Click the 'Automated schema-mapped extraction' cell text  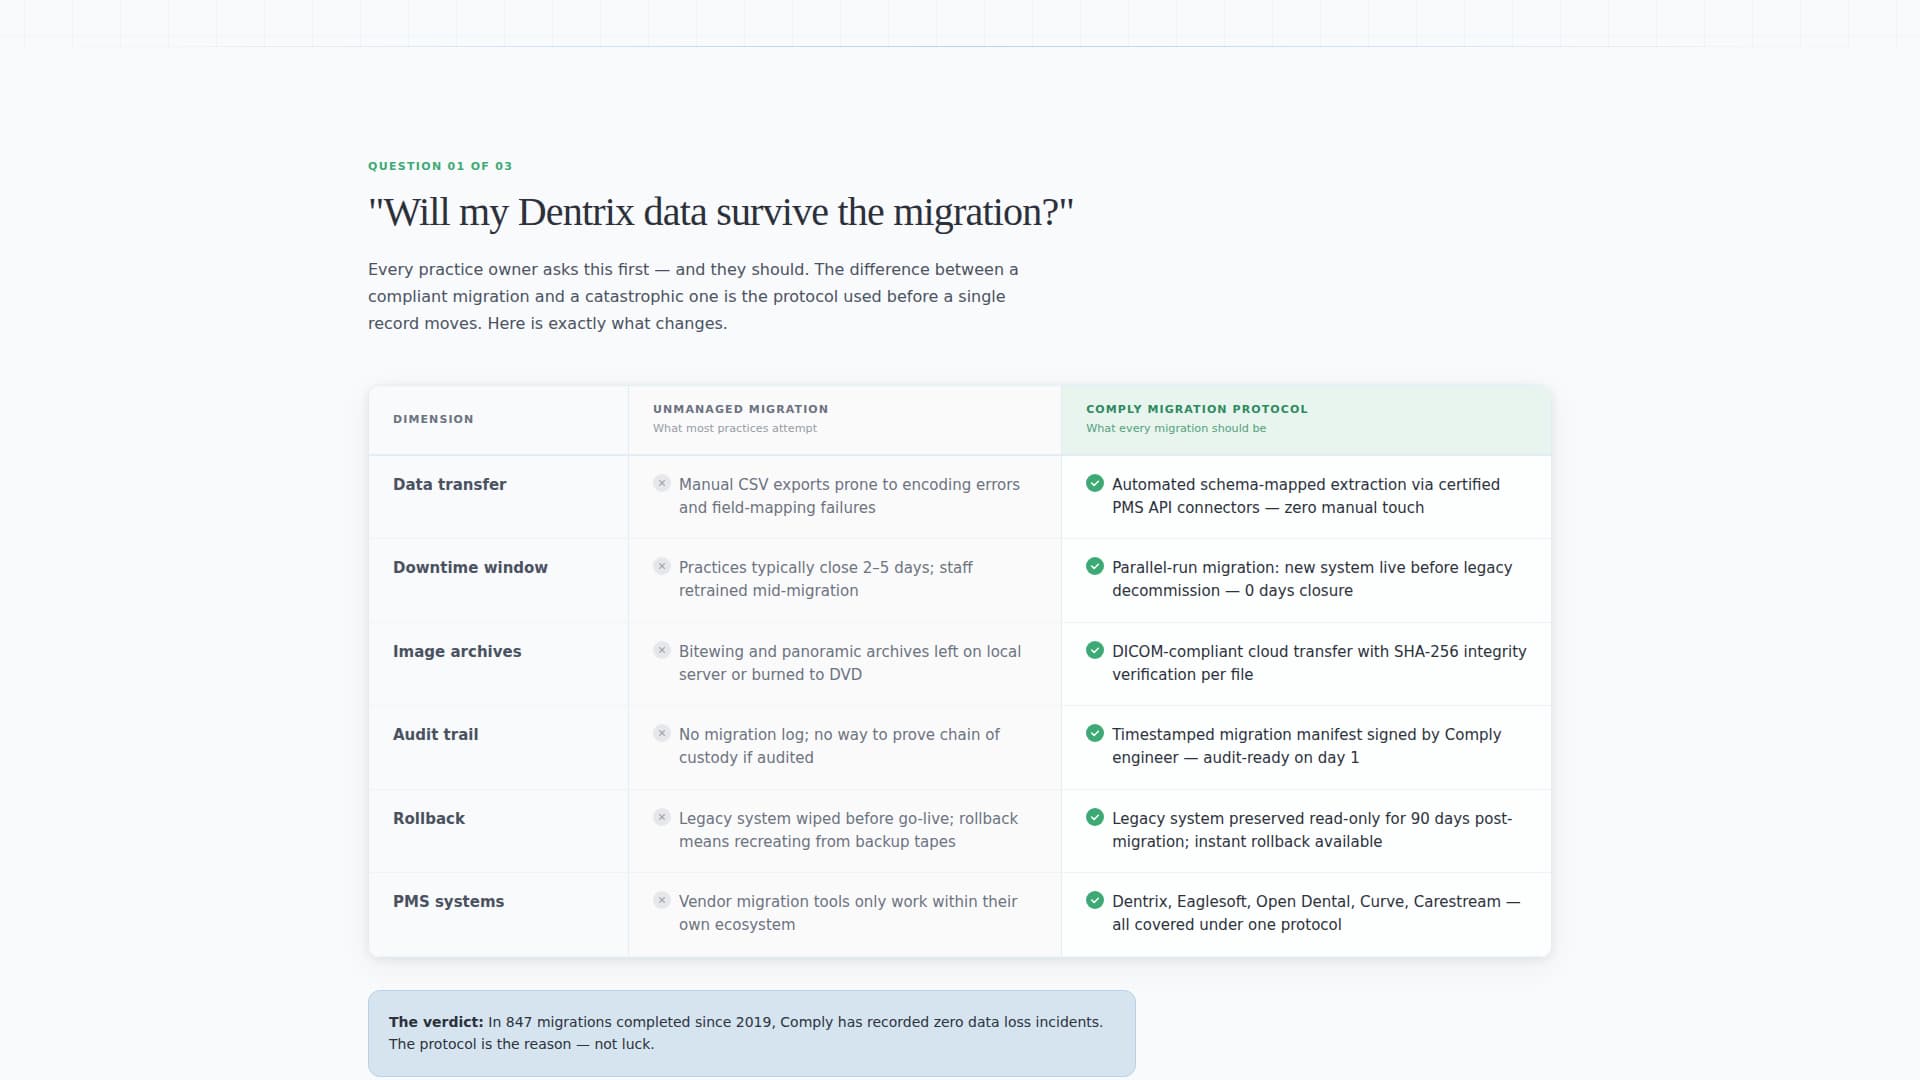tap(1306, 496)
